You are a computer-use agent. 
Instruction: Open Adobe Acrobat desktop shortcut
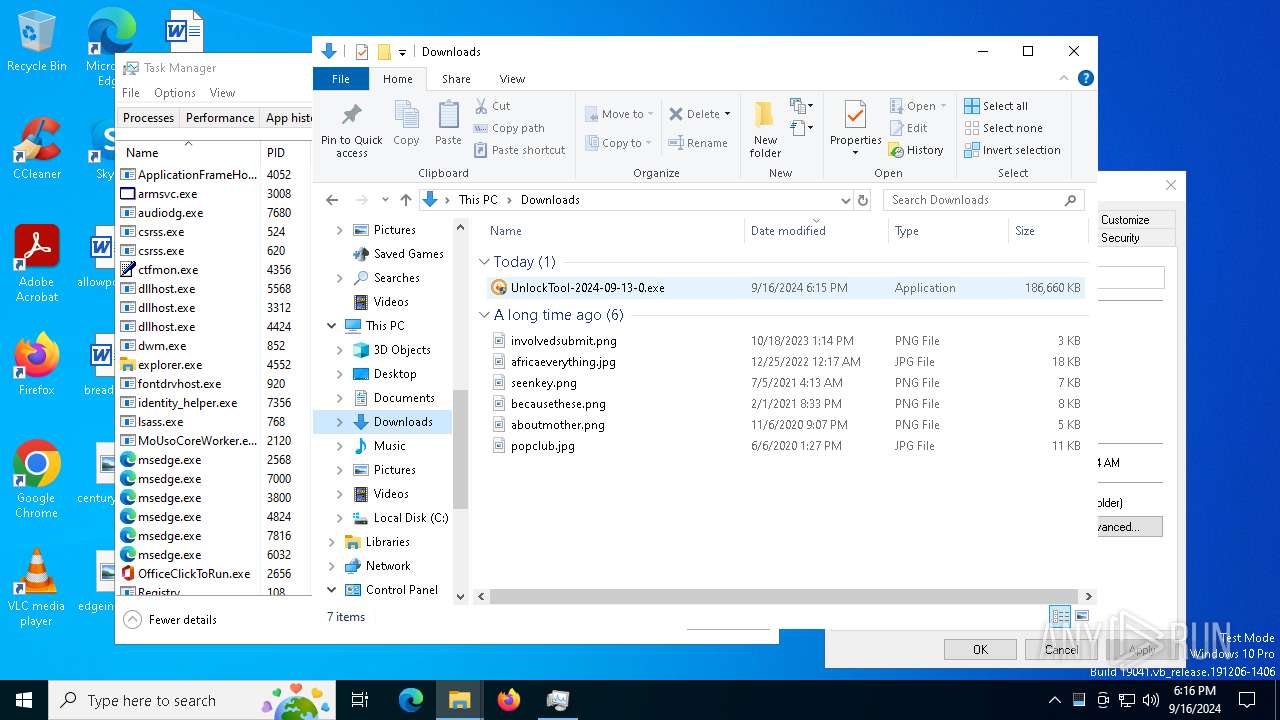tap(36, 263)
